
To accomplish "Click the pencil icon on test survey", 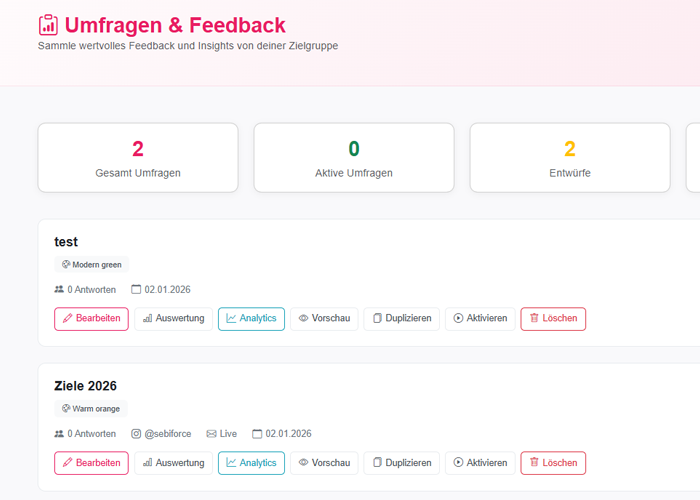I will (x=68, y=319).
